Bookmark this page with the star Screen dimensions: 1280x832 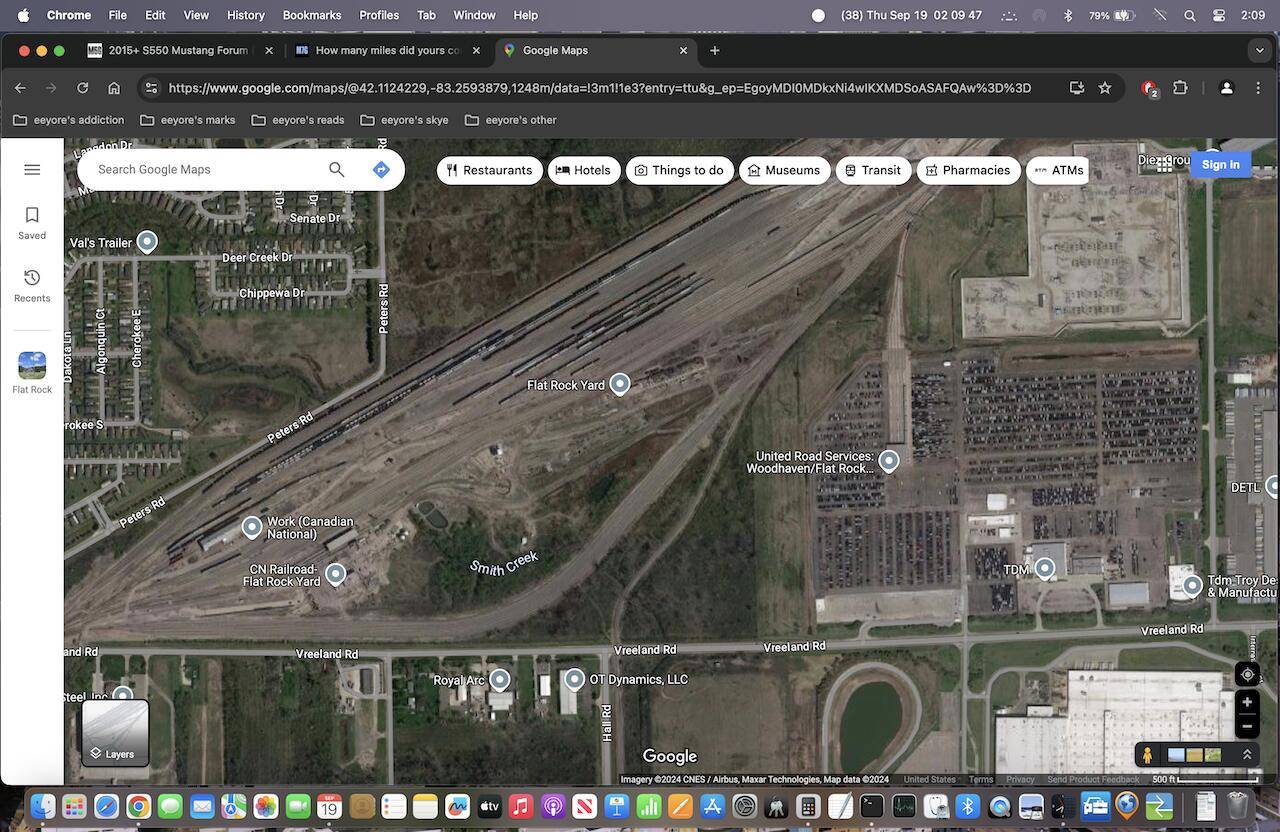point(1105,88)
